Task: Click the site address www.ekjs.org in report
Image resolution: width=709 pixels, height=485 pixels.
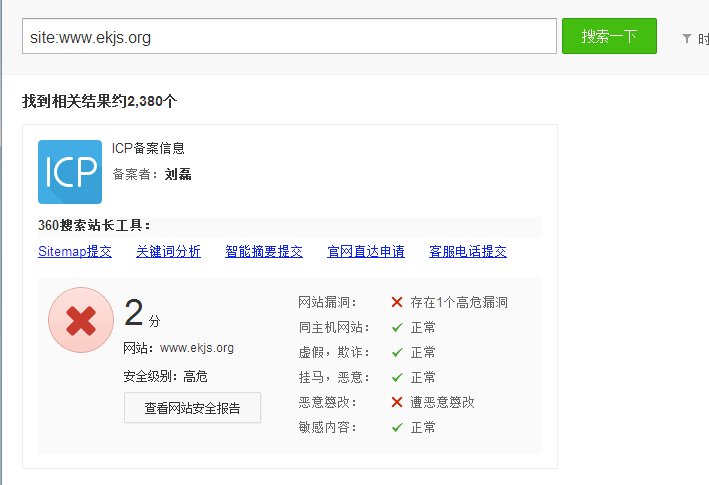Action: coord(197,348)
